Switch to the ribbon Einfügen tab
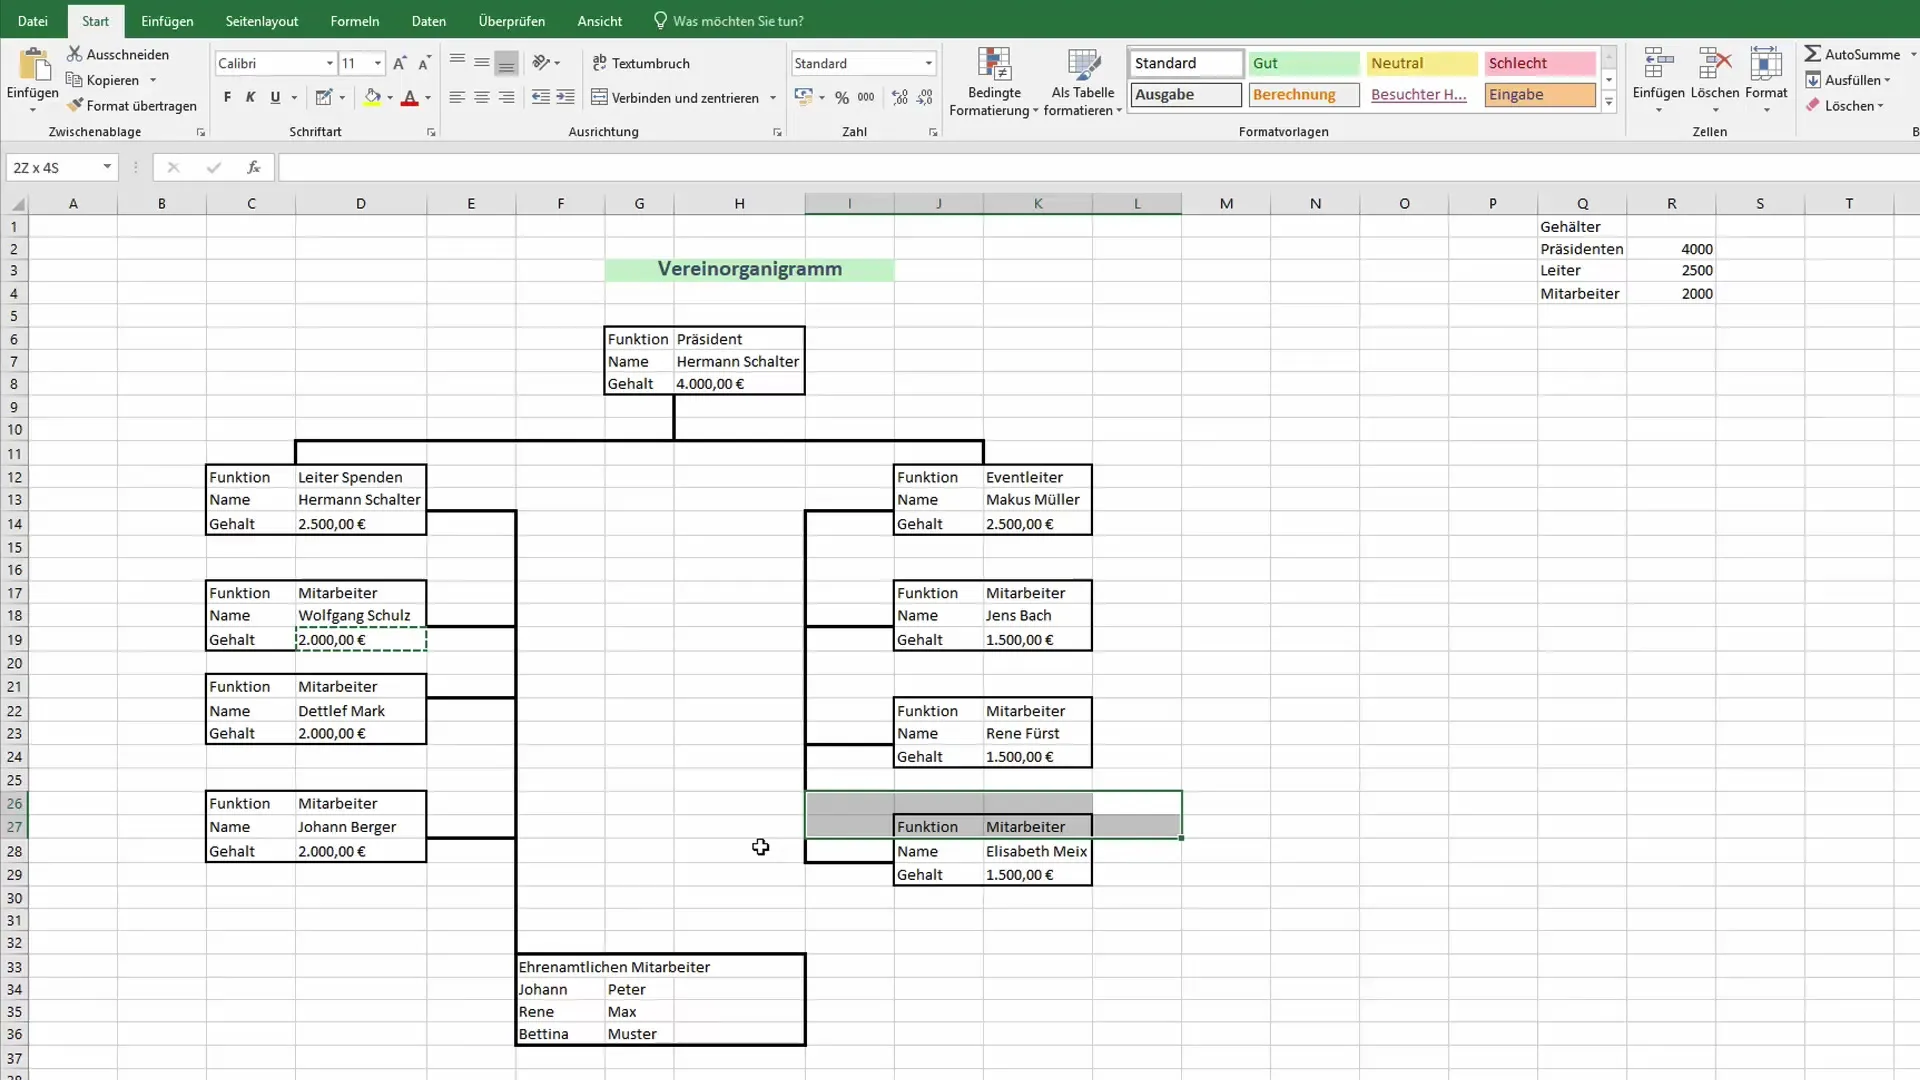Screen dimensions: 1920x1080 point(167,21)
